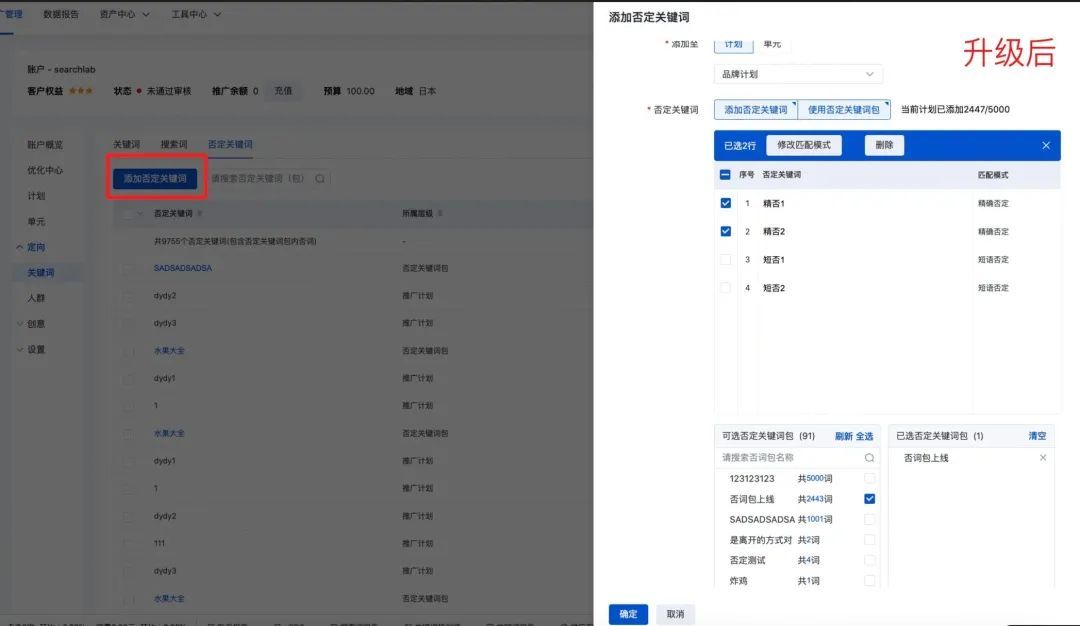Uncheck the 精否1 keyword checkbox

click(x=726, y=202)
